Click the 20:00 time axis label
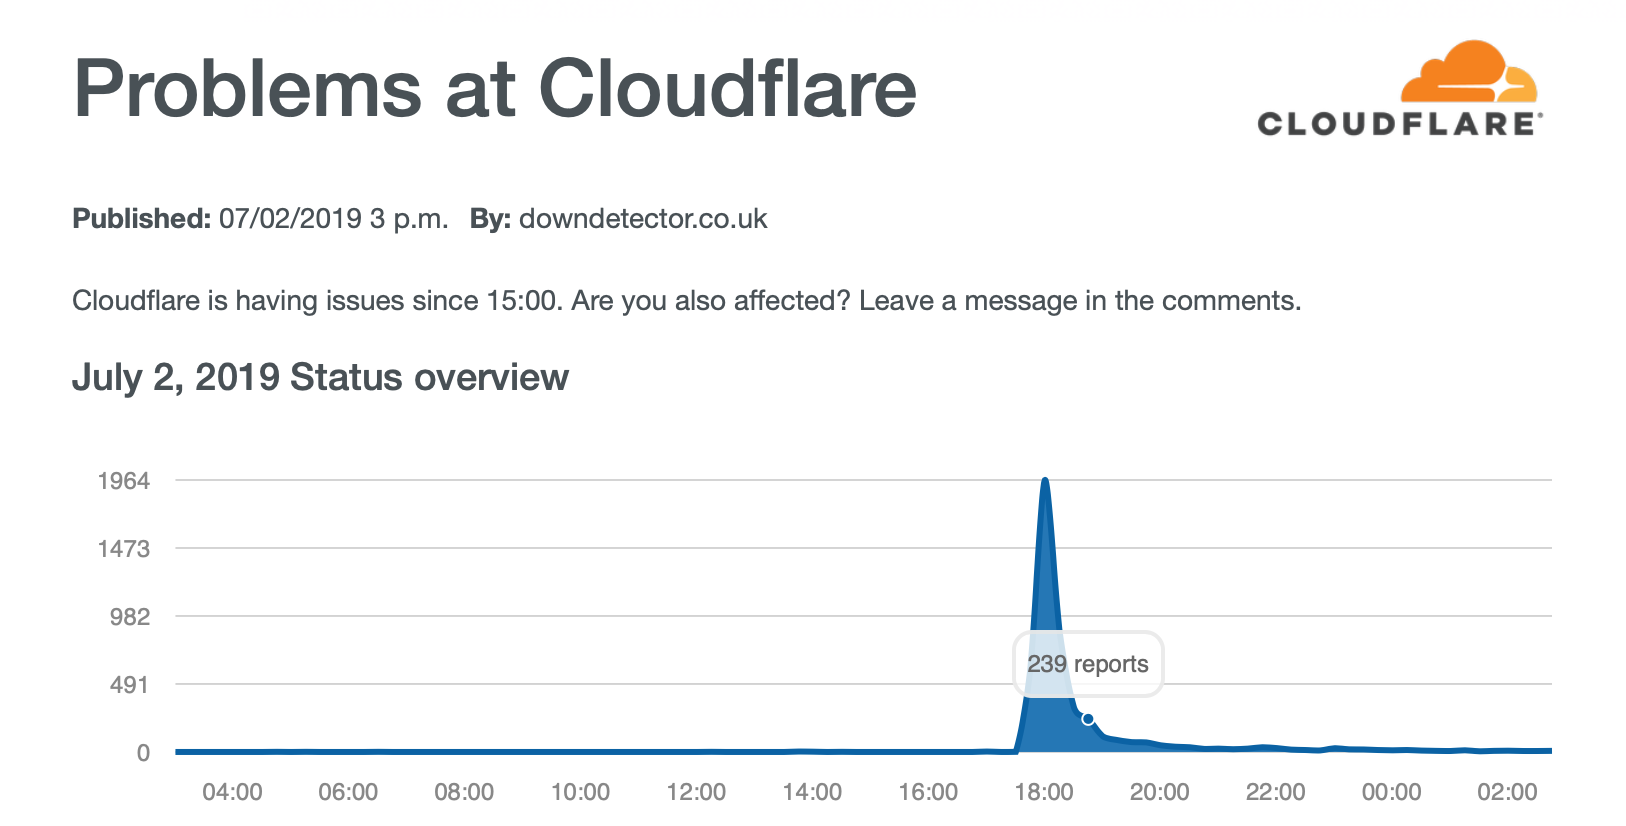This screenshot has width=1626, height=826. (1160, 792)
